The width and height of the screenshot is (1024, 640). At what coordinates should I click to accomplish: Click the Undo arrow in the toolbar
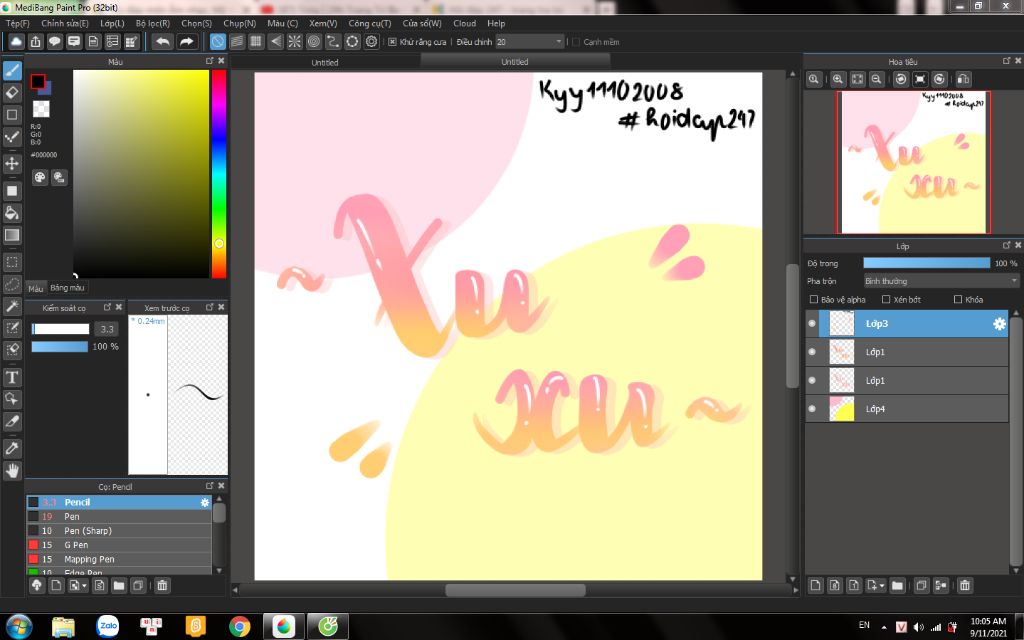(163, 42)
